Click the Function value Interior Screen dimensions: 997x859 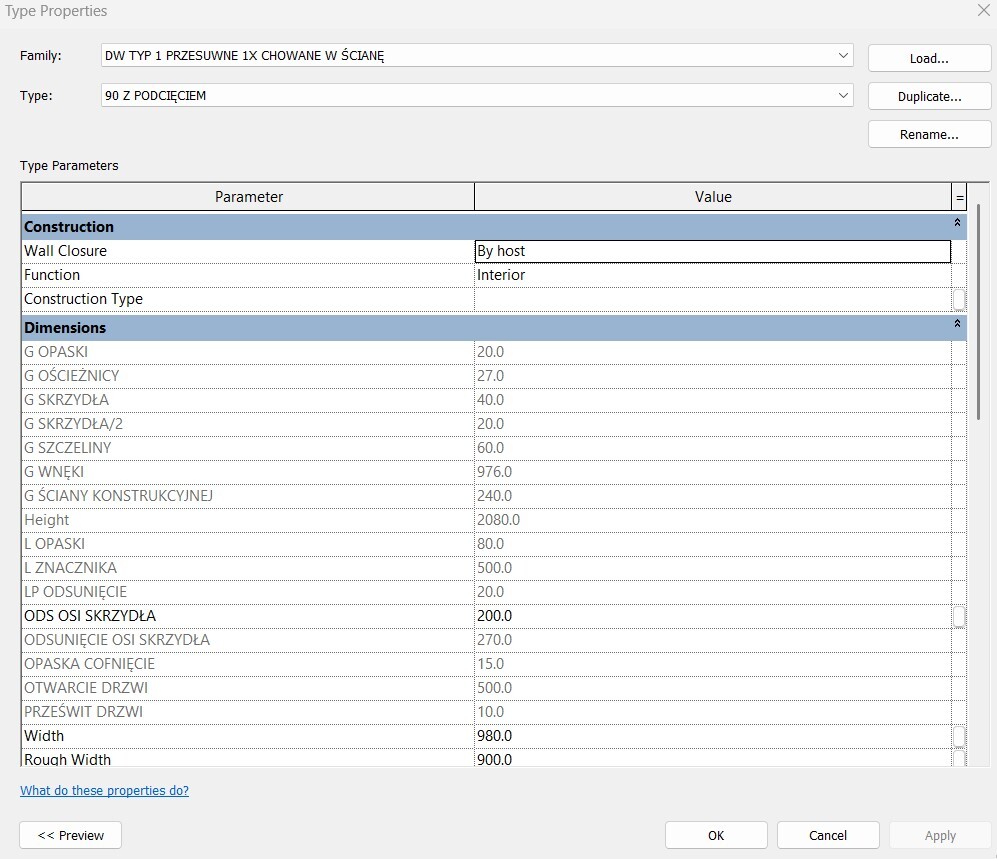coord(712,275)
